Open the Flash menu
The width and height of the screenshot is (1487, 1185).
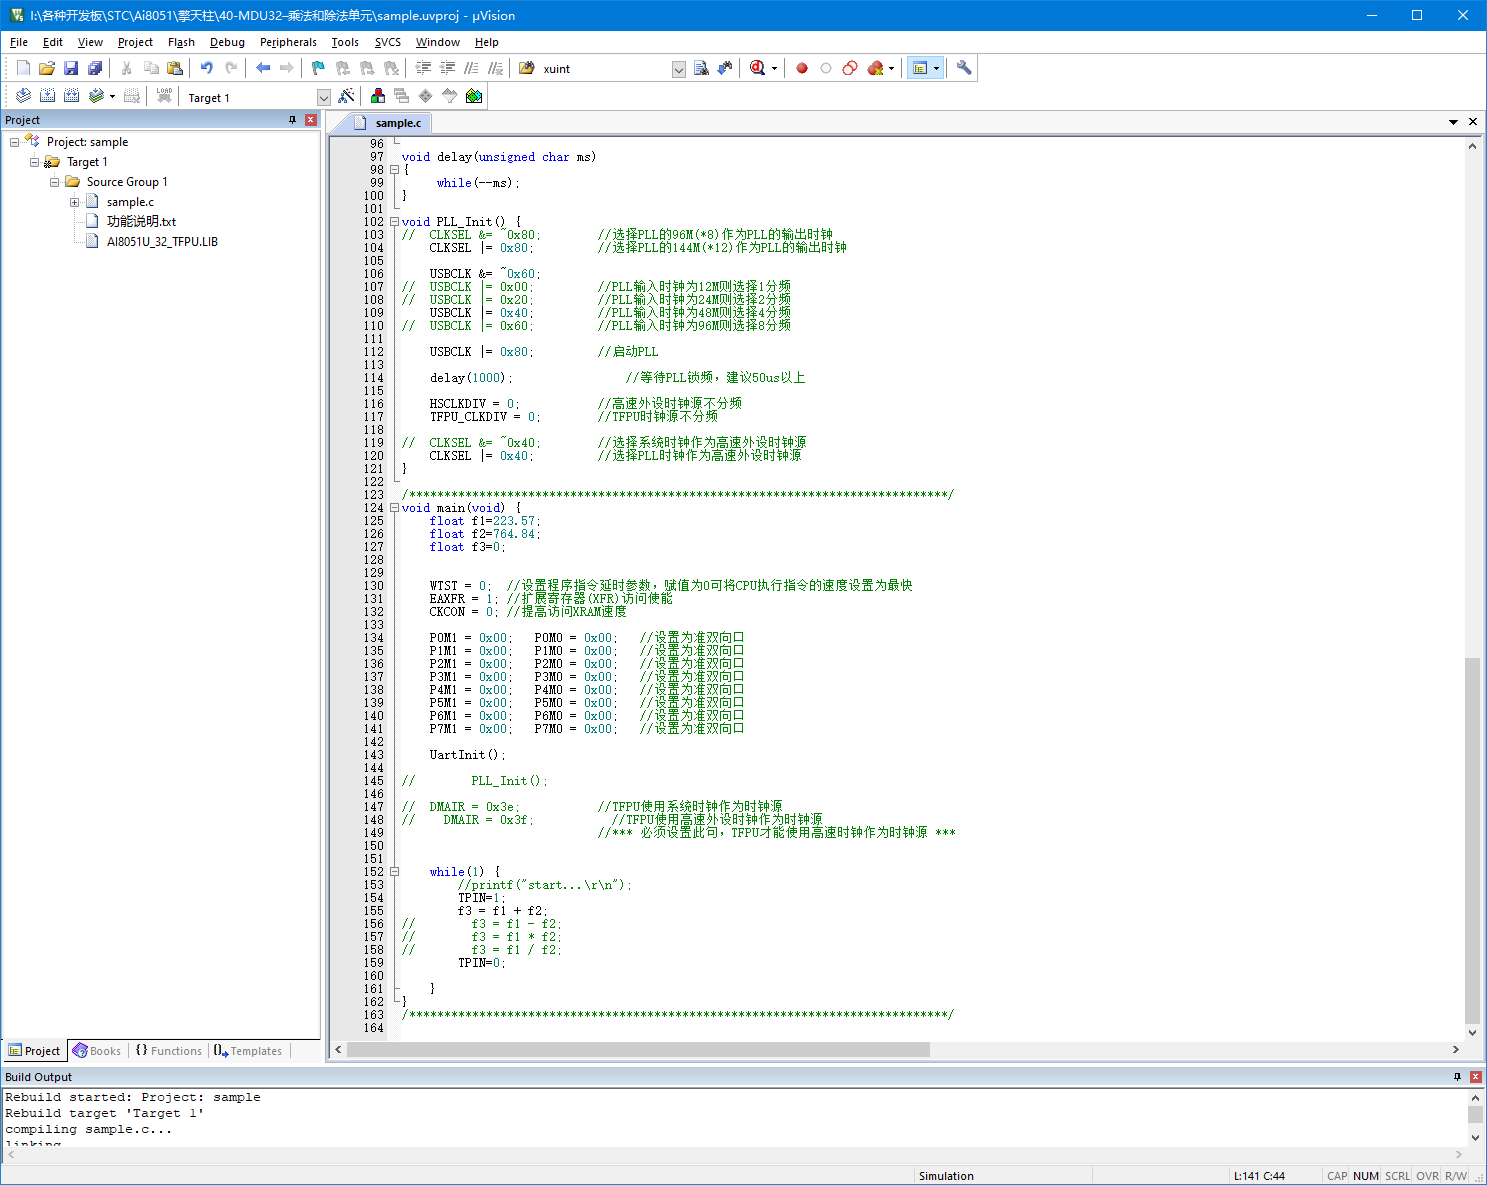[x=181, y=42]
